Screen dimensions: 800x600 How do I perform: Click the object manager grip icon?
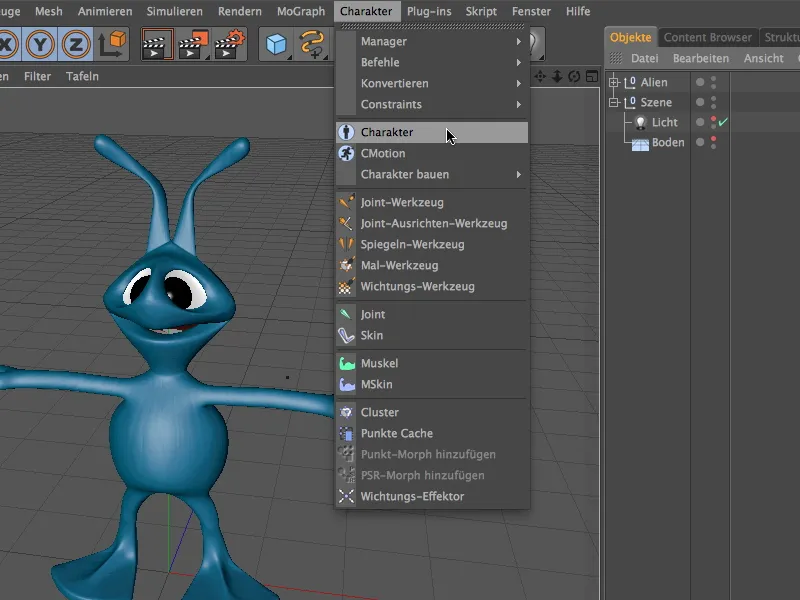616,59
